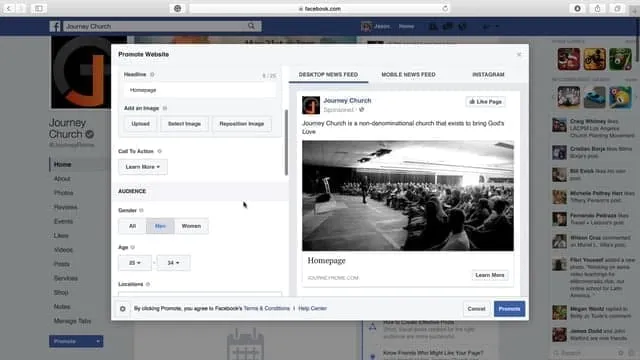The height and width of the screenshot is (360, 640).
Task: Click the Add an Image info icon
Action: (165, 108)
